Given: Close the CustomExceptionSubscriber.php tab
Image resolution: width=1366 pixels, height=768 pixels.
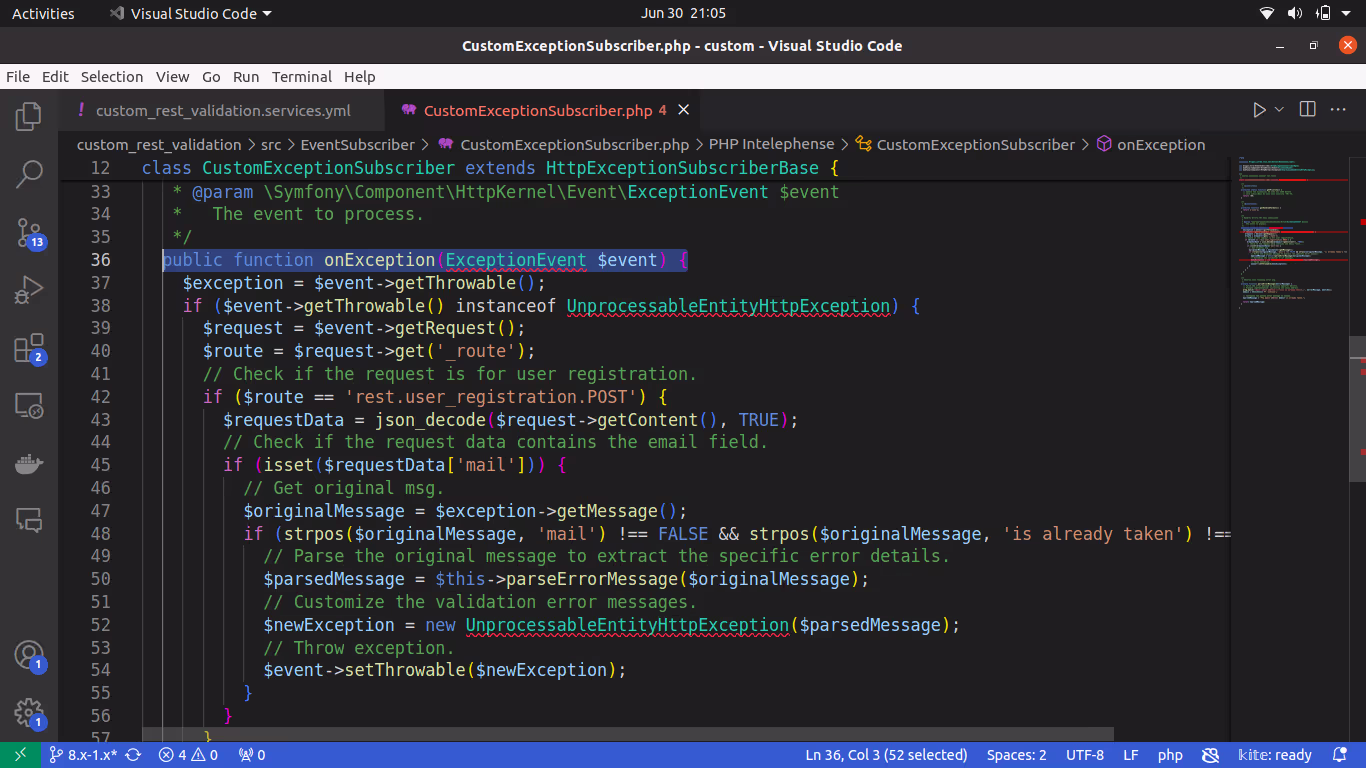Looking at the screenshot, I should tap(685, 110).
